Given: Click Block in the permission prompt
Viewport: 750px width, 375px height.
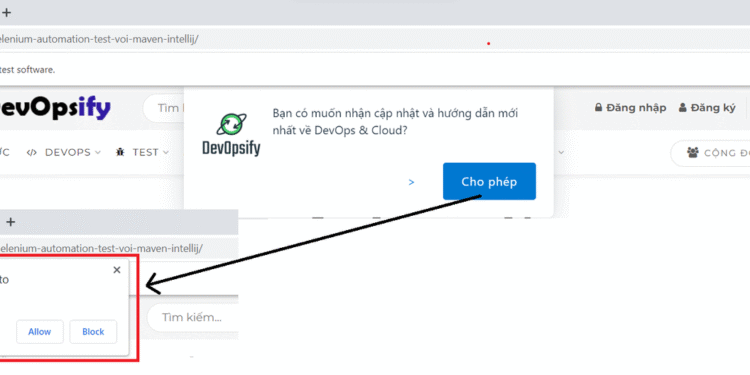Looking at the screenshot, I should (x=93, y=332).
